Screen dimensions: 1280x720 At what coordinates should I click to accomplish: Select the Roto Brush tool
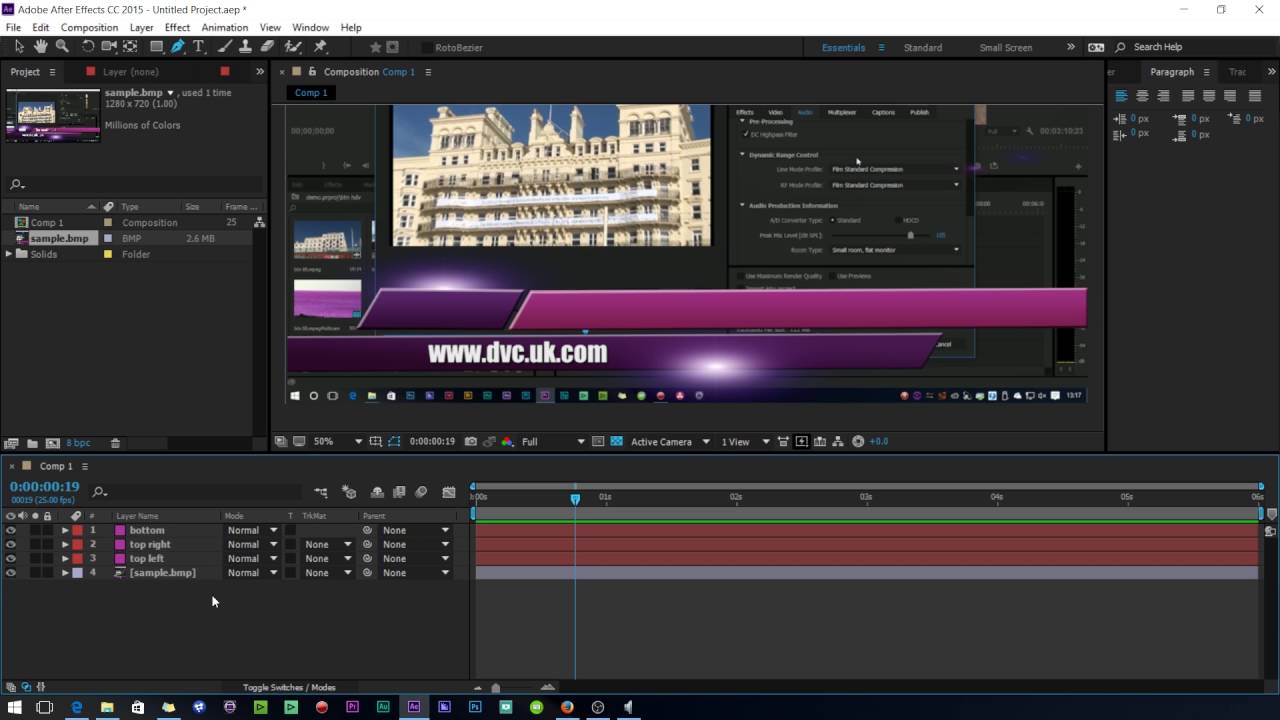click(293, 47)
